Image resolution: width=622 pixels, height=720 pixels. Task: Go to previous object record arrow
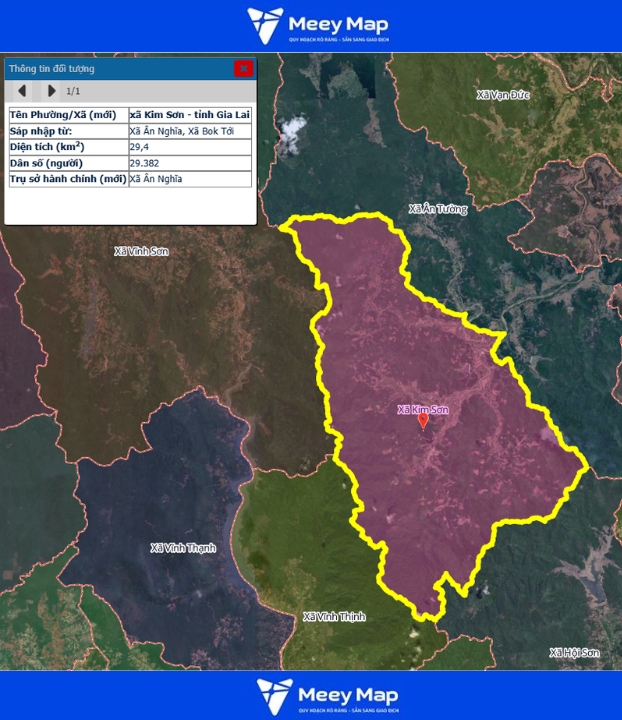click(22, 91)
